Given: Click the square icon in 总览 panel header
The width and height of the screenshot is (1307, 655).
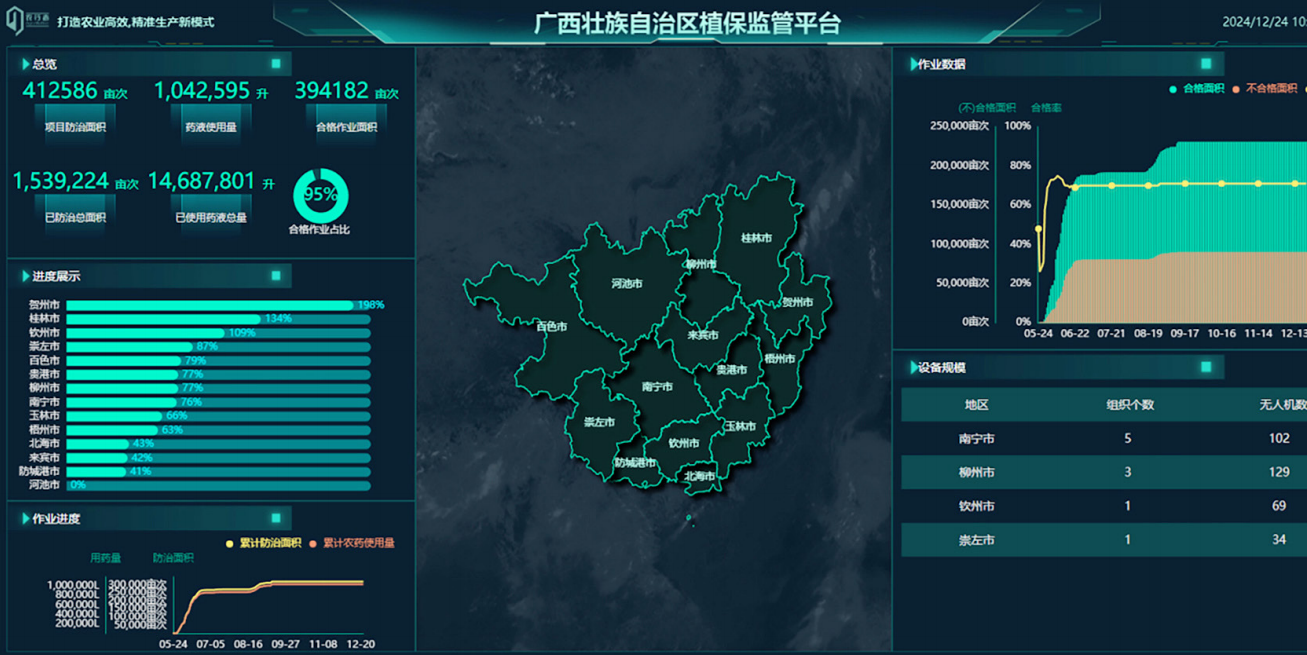Looking at the screenshot, I should [x=276, y=64].
